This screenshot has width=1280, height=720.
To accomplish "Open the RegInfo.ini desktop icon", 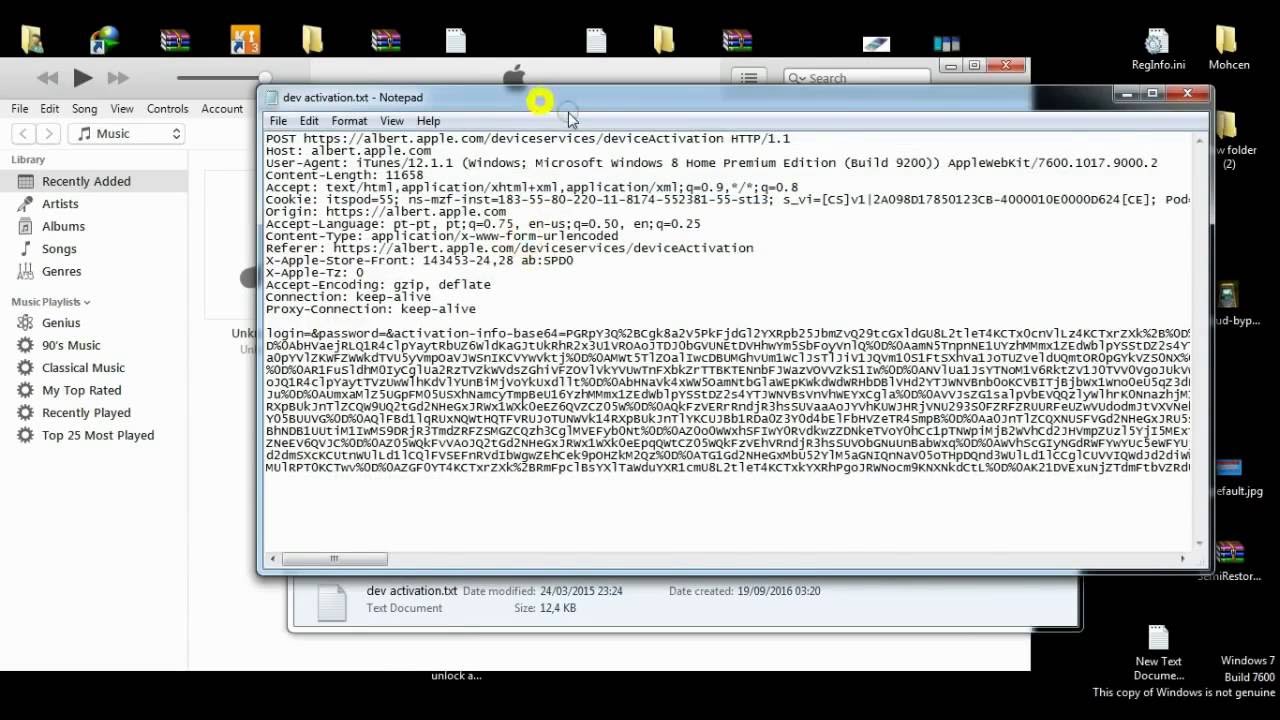I will coord(1158,49).
